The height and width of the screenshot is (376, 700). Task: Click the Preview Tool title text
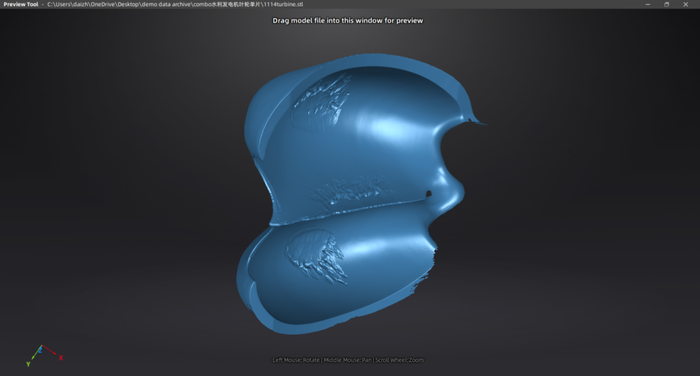point(21,4)
